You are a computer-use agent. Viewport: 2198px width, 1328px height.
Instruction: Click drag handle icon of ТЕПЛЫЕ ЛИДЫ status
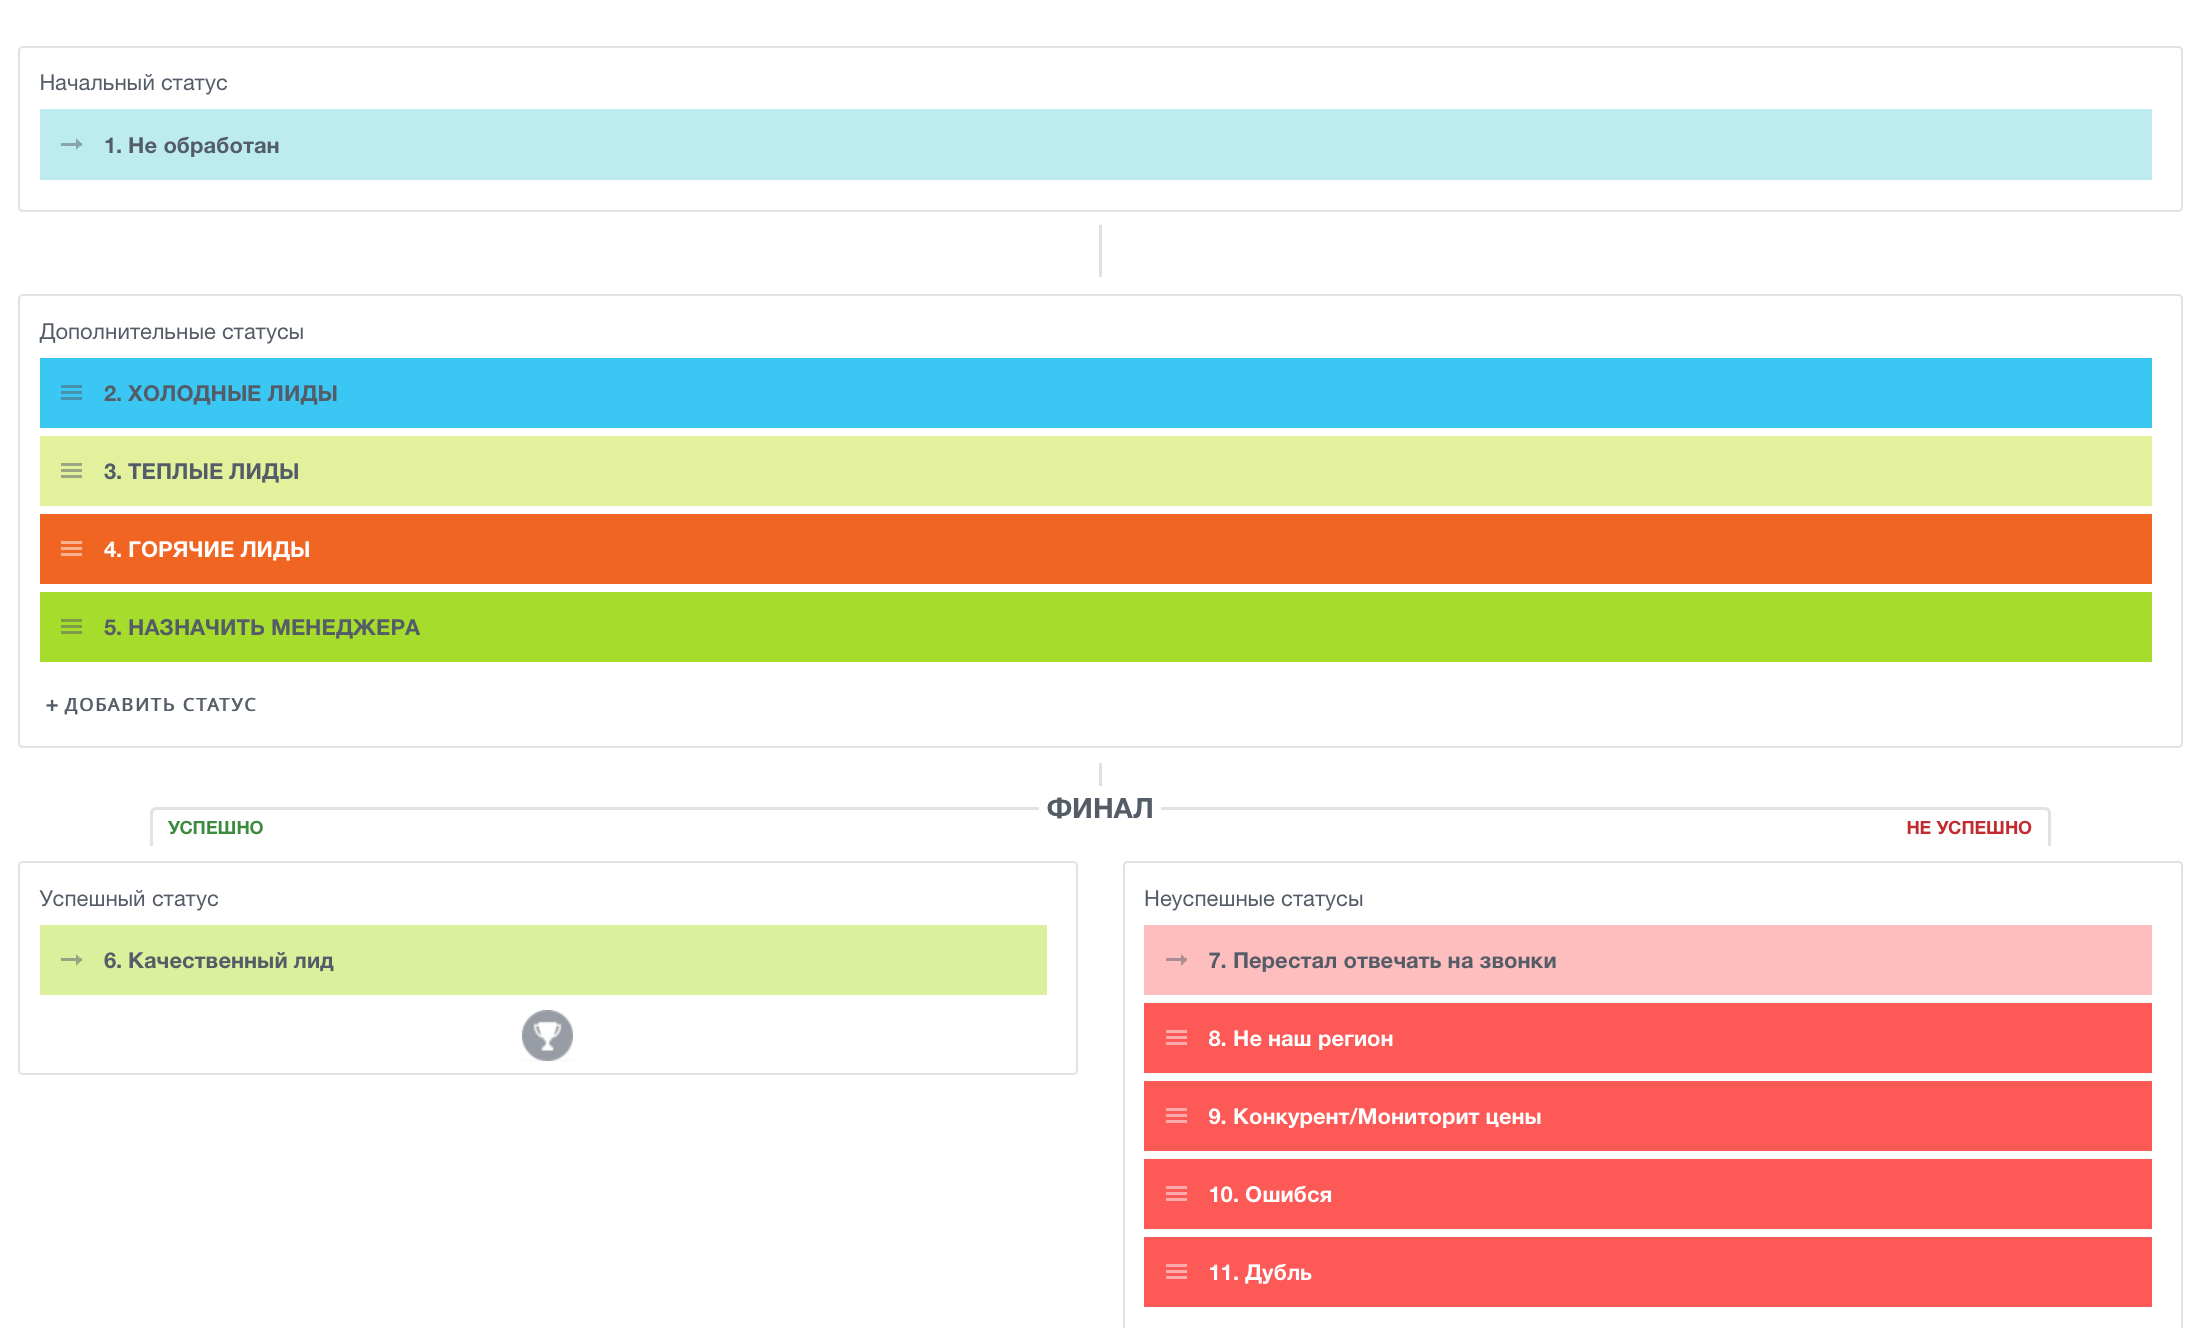click(71, 471)
